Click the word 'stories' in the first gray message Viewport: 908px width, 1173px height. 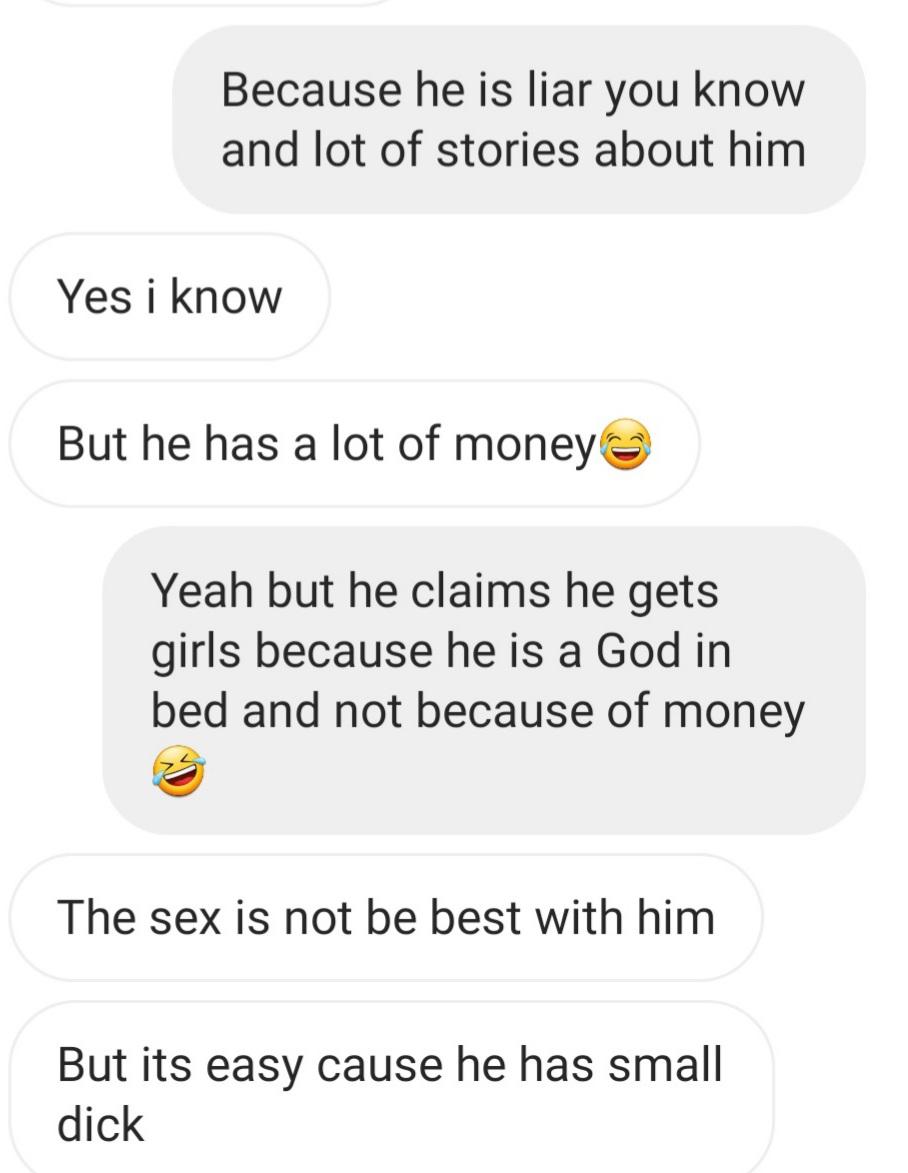tap(507, 150)
